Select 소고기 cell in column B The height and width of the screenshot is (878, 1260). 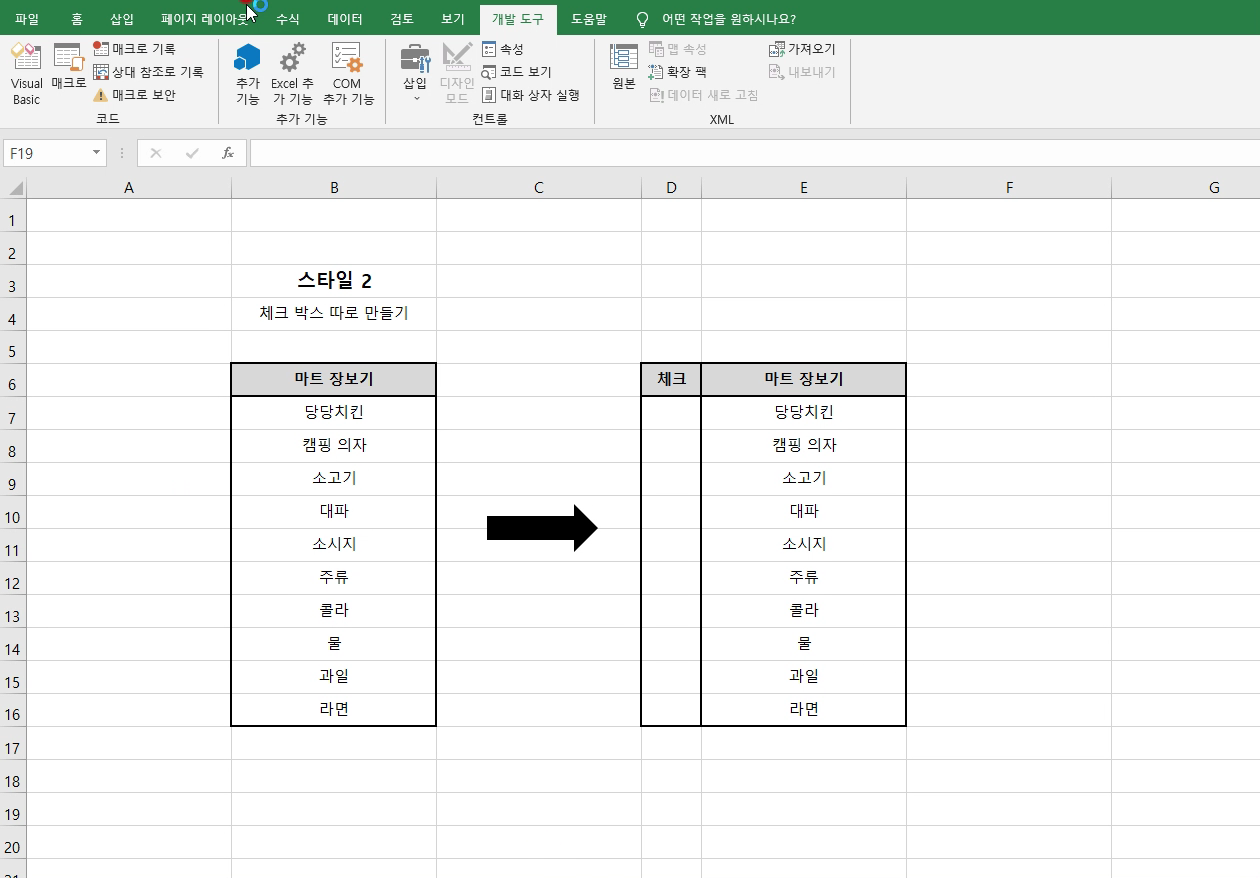(x=334, y=478)
